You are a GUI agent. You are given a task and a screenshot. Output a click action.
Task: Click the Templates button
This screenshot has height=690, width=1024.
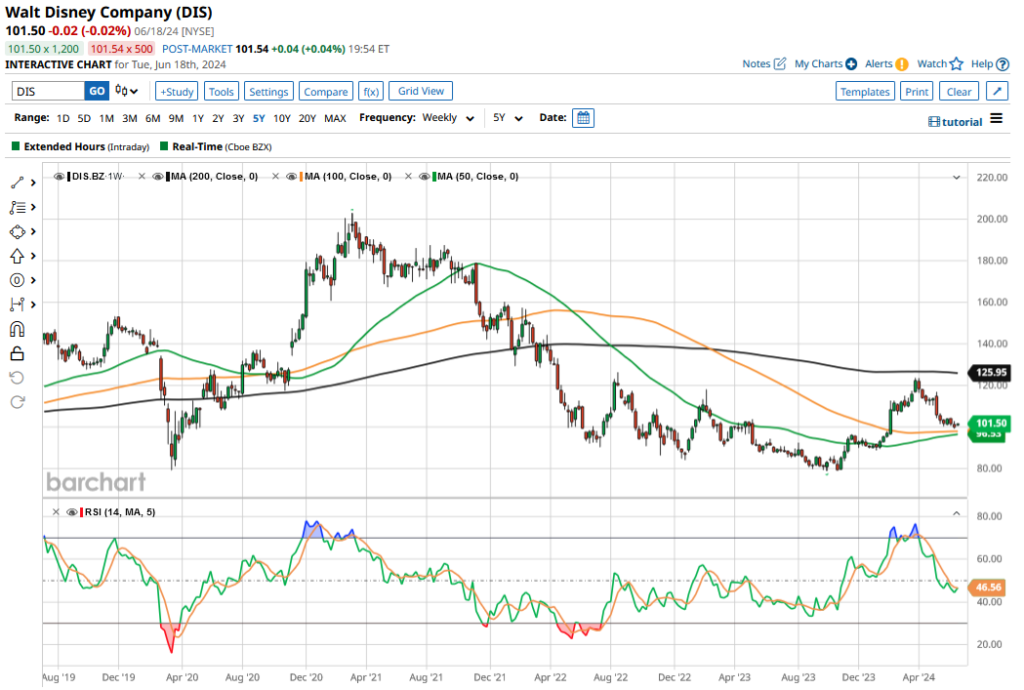(865, 91)
